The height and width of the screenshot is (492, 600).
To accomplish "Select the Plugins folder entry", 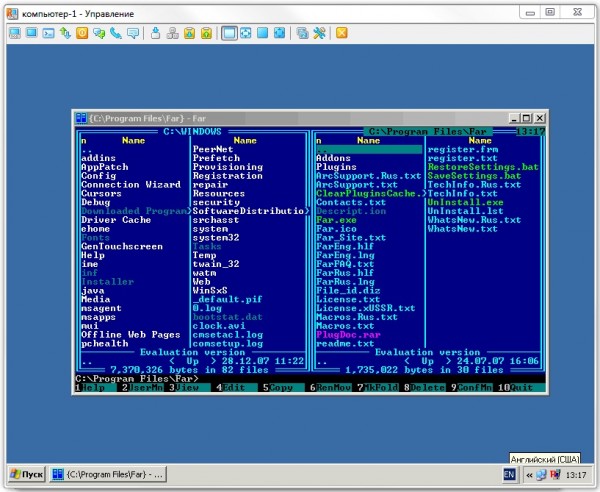I will click(x=336, y=167).
